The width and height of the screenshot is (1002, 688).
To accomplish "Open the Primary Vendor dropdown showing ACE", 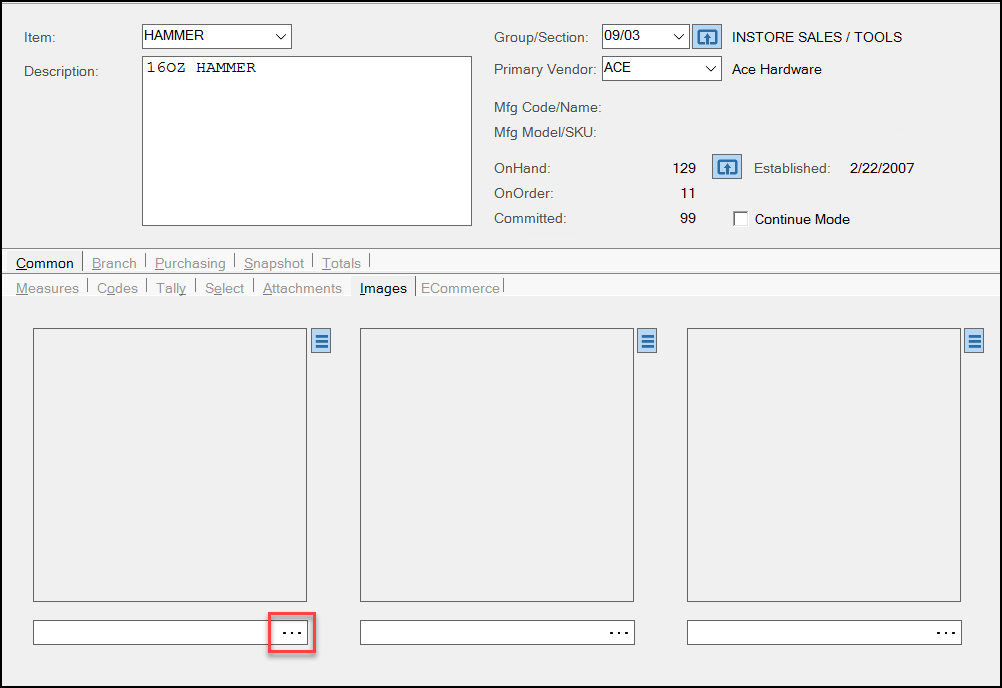I will click(710, 69).
